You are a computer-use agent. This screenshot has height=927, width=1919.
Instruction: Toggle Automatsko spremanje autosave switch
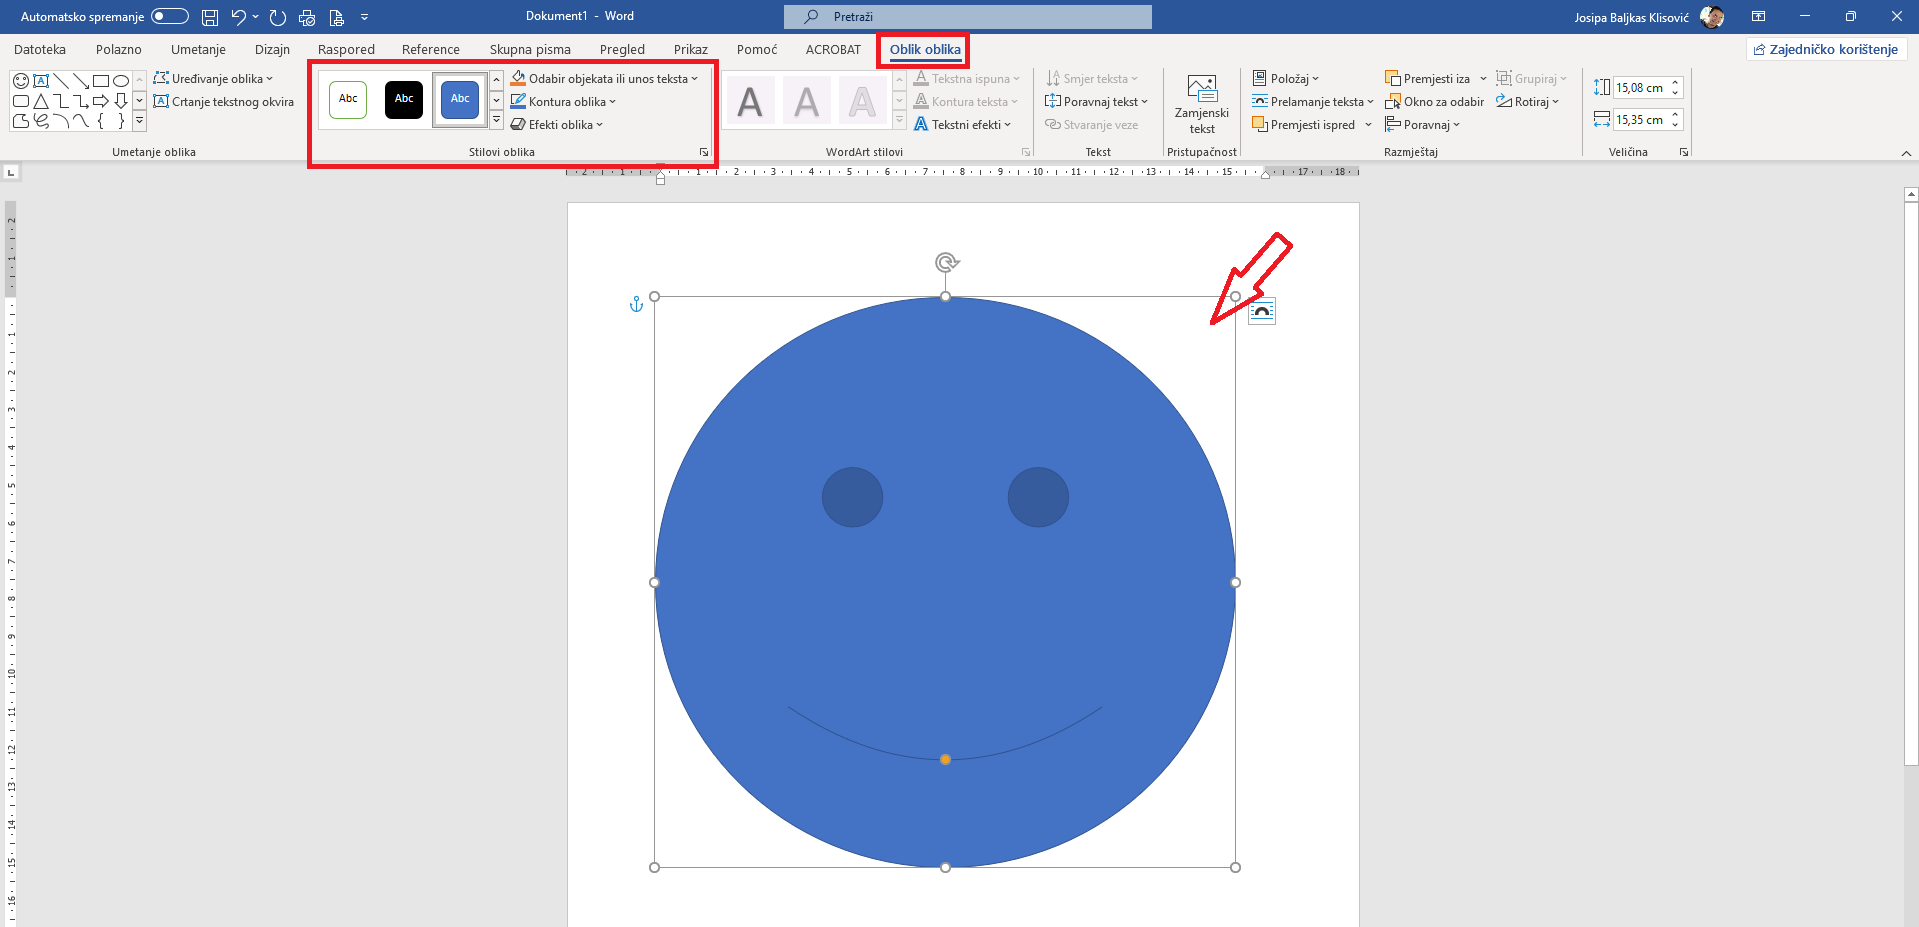170,16
